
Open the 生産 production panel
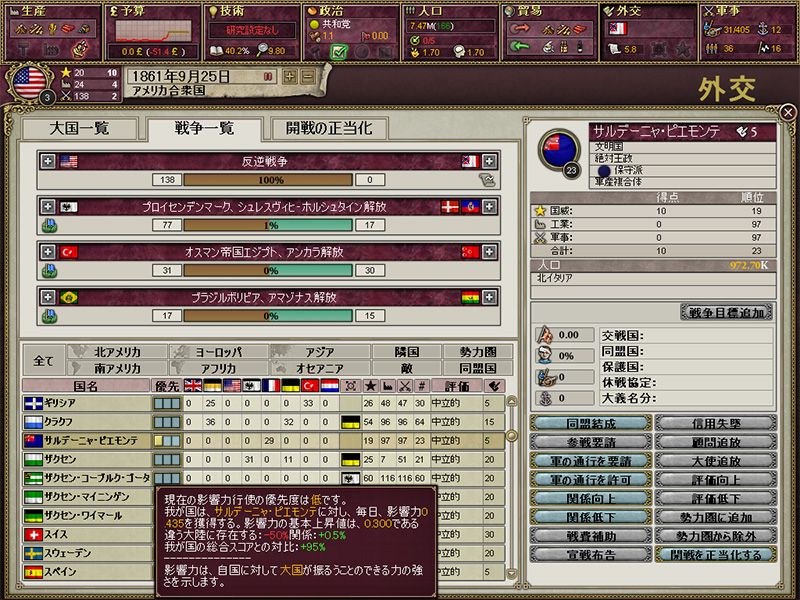(52, 32)
